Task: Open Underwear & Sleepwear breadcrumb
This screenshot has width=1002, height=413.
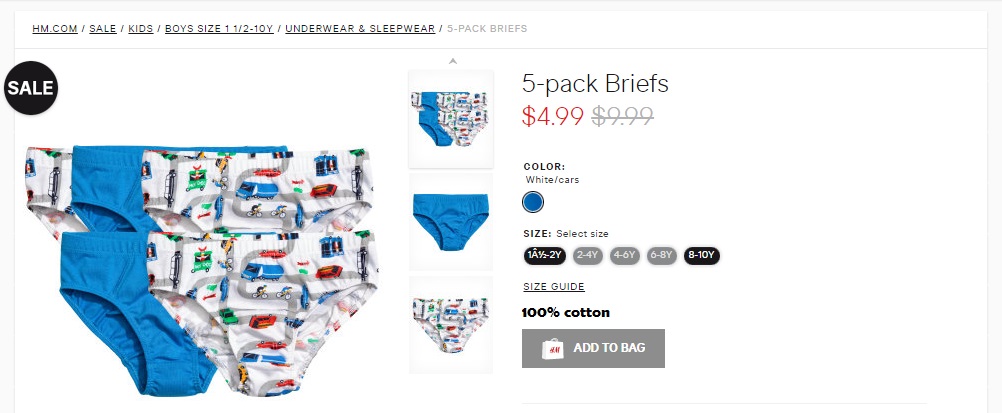Action: coord(360,28)
